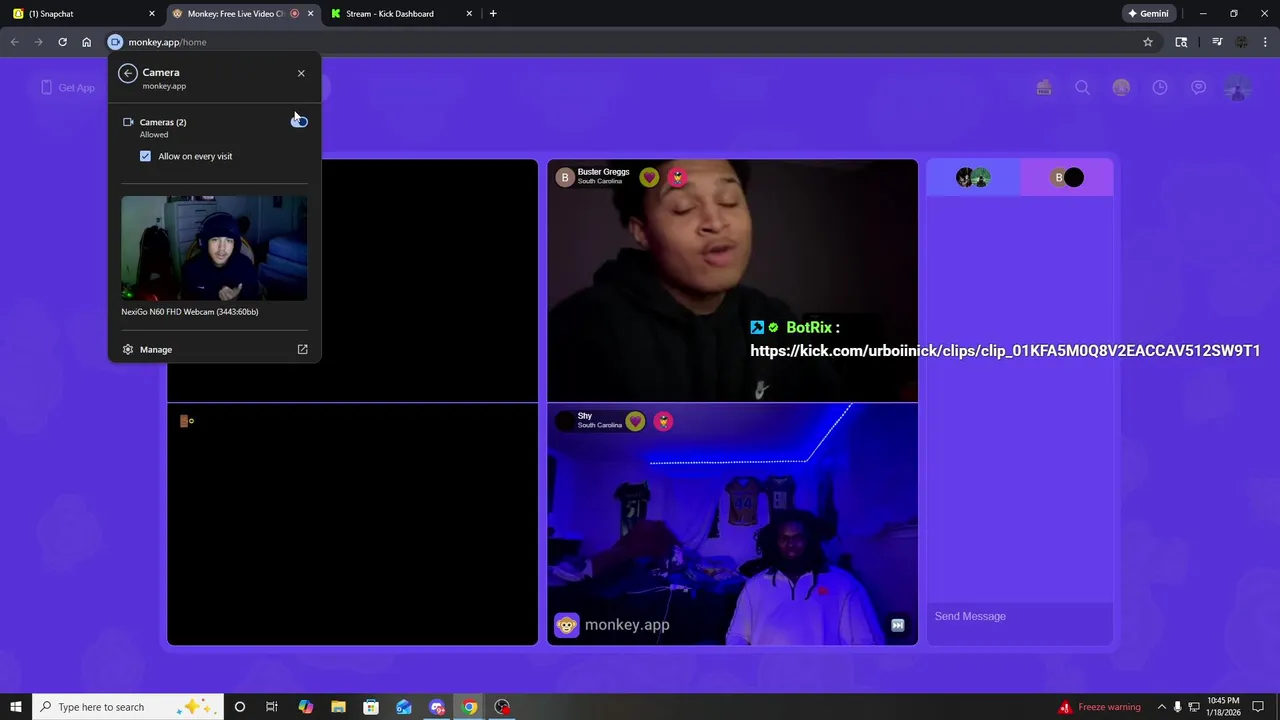Go to browser home page
The width and height of the screenshot is (1280, 720).
[86, 42]
